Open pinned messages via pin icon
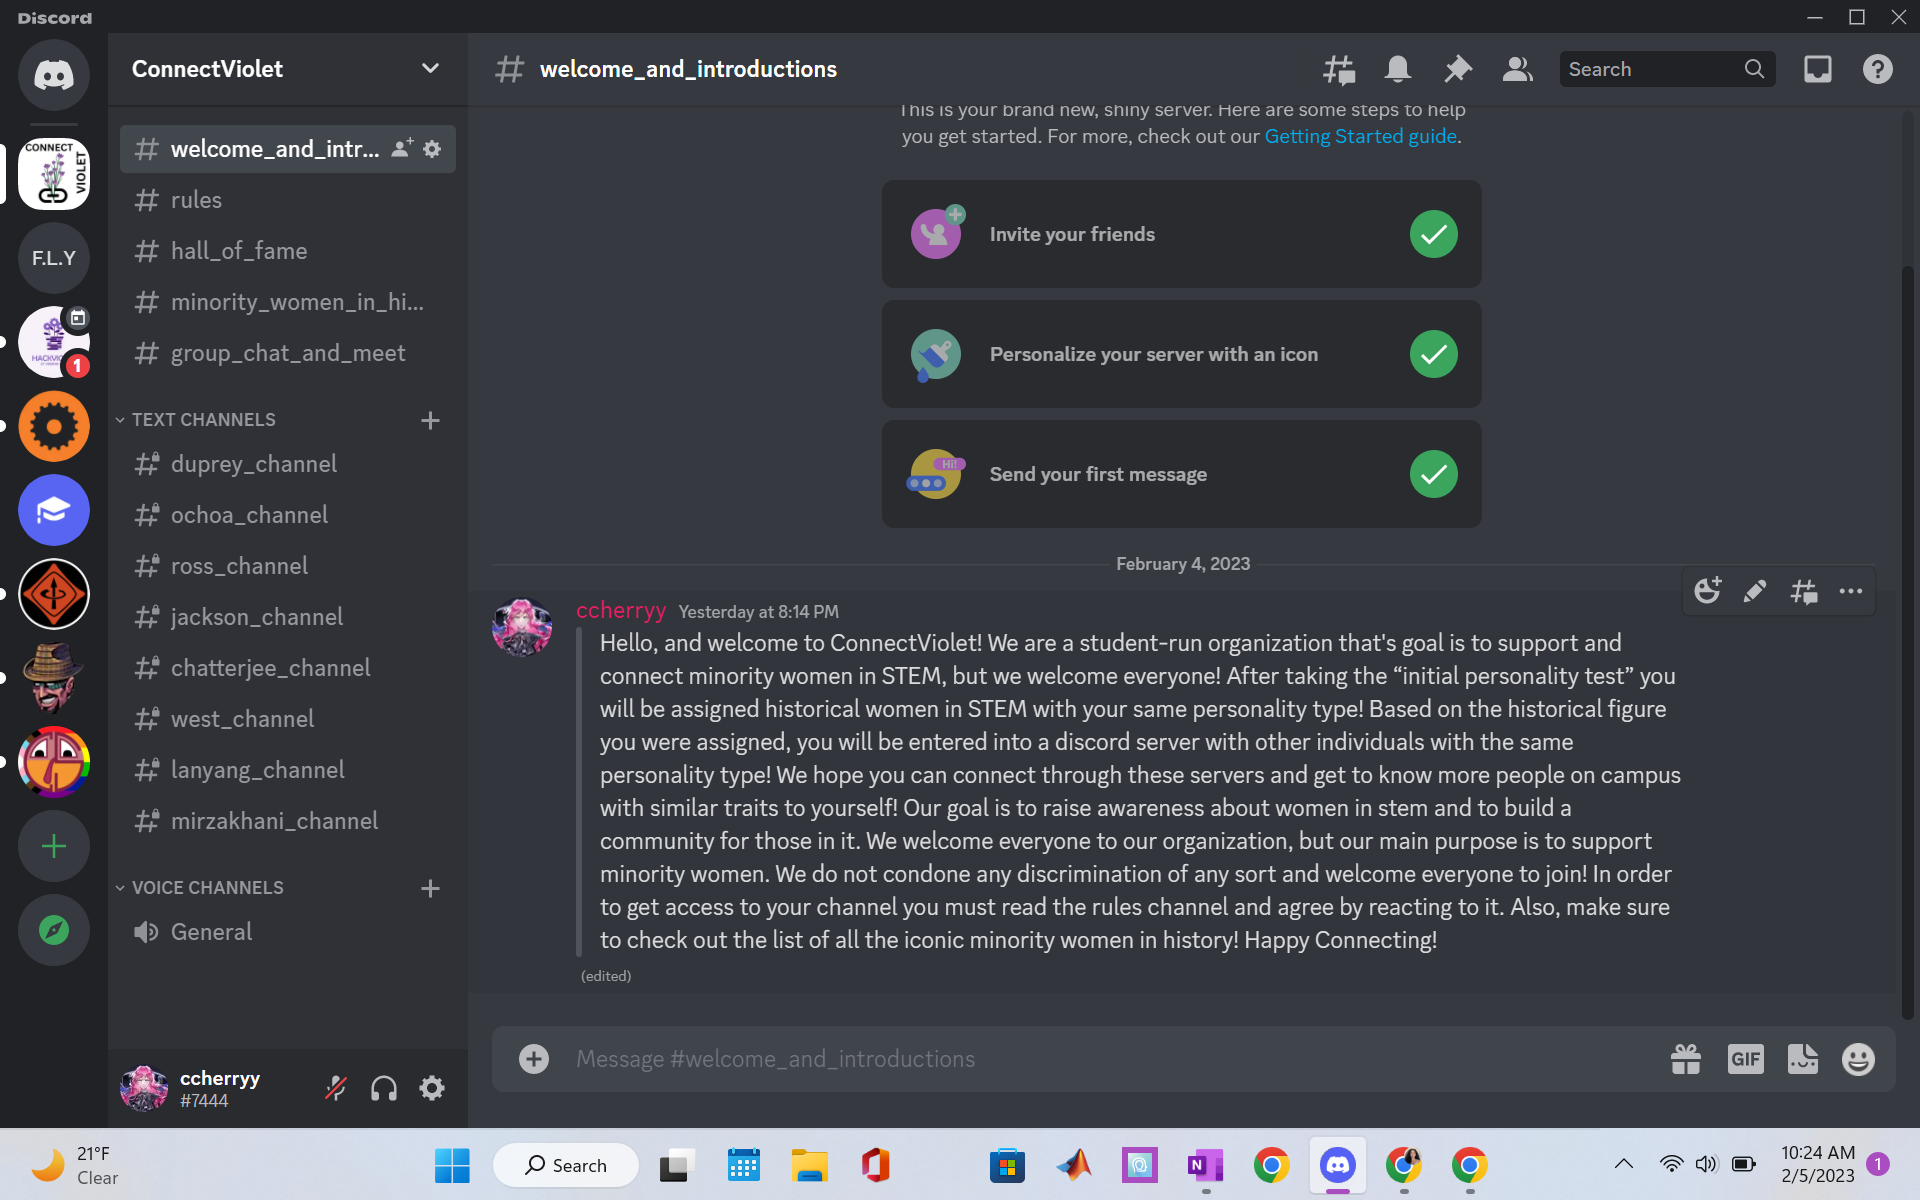Image resolution: width=1920 pixels, height=1200 pixels. click(x=1458, y=69)
